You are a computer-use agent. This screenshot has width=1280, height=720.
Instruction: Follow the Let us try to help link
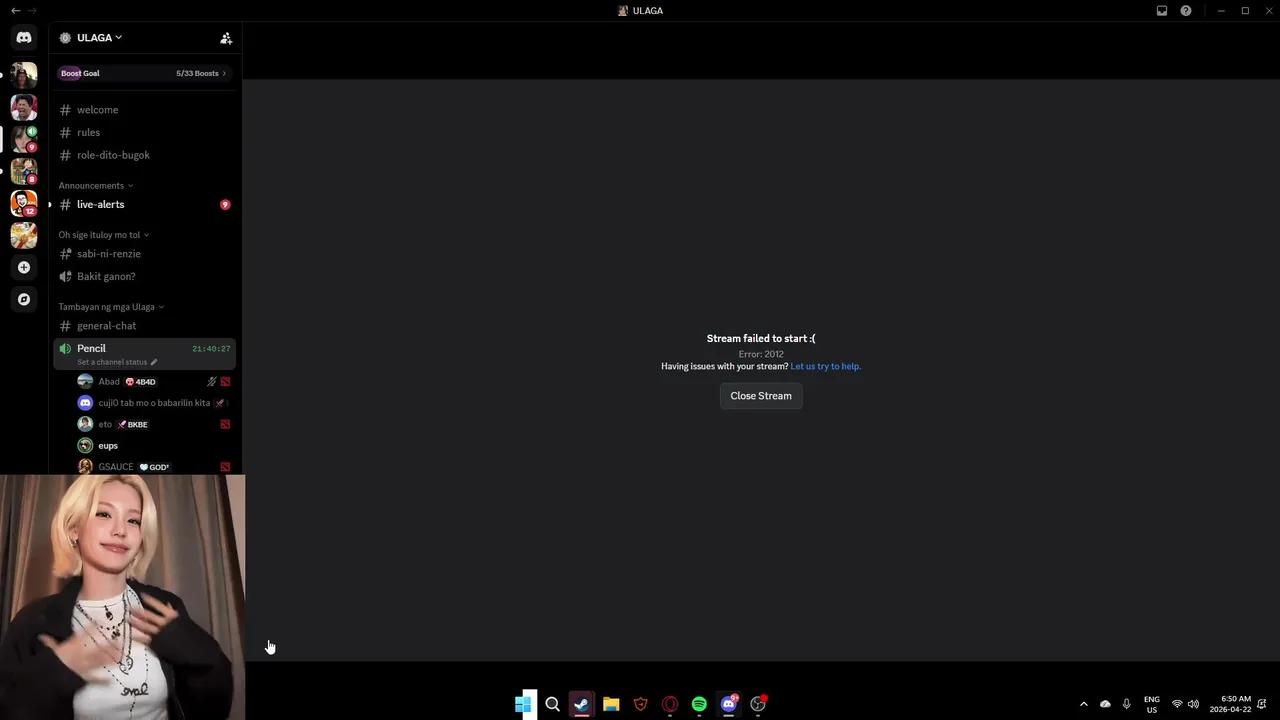(x=825, y=367)
